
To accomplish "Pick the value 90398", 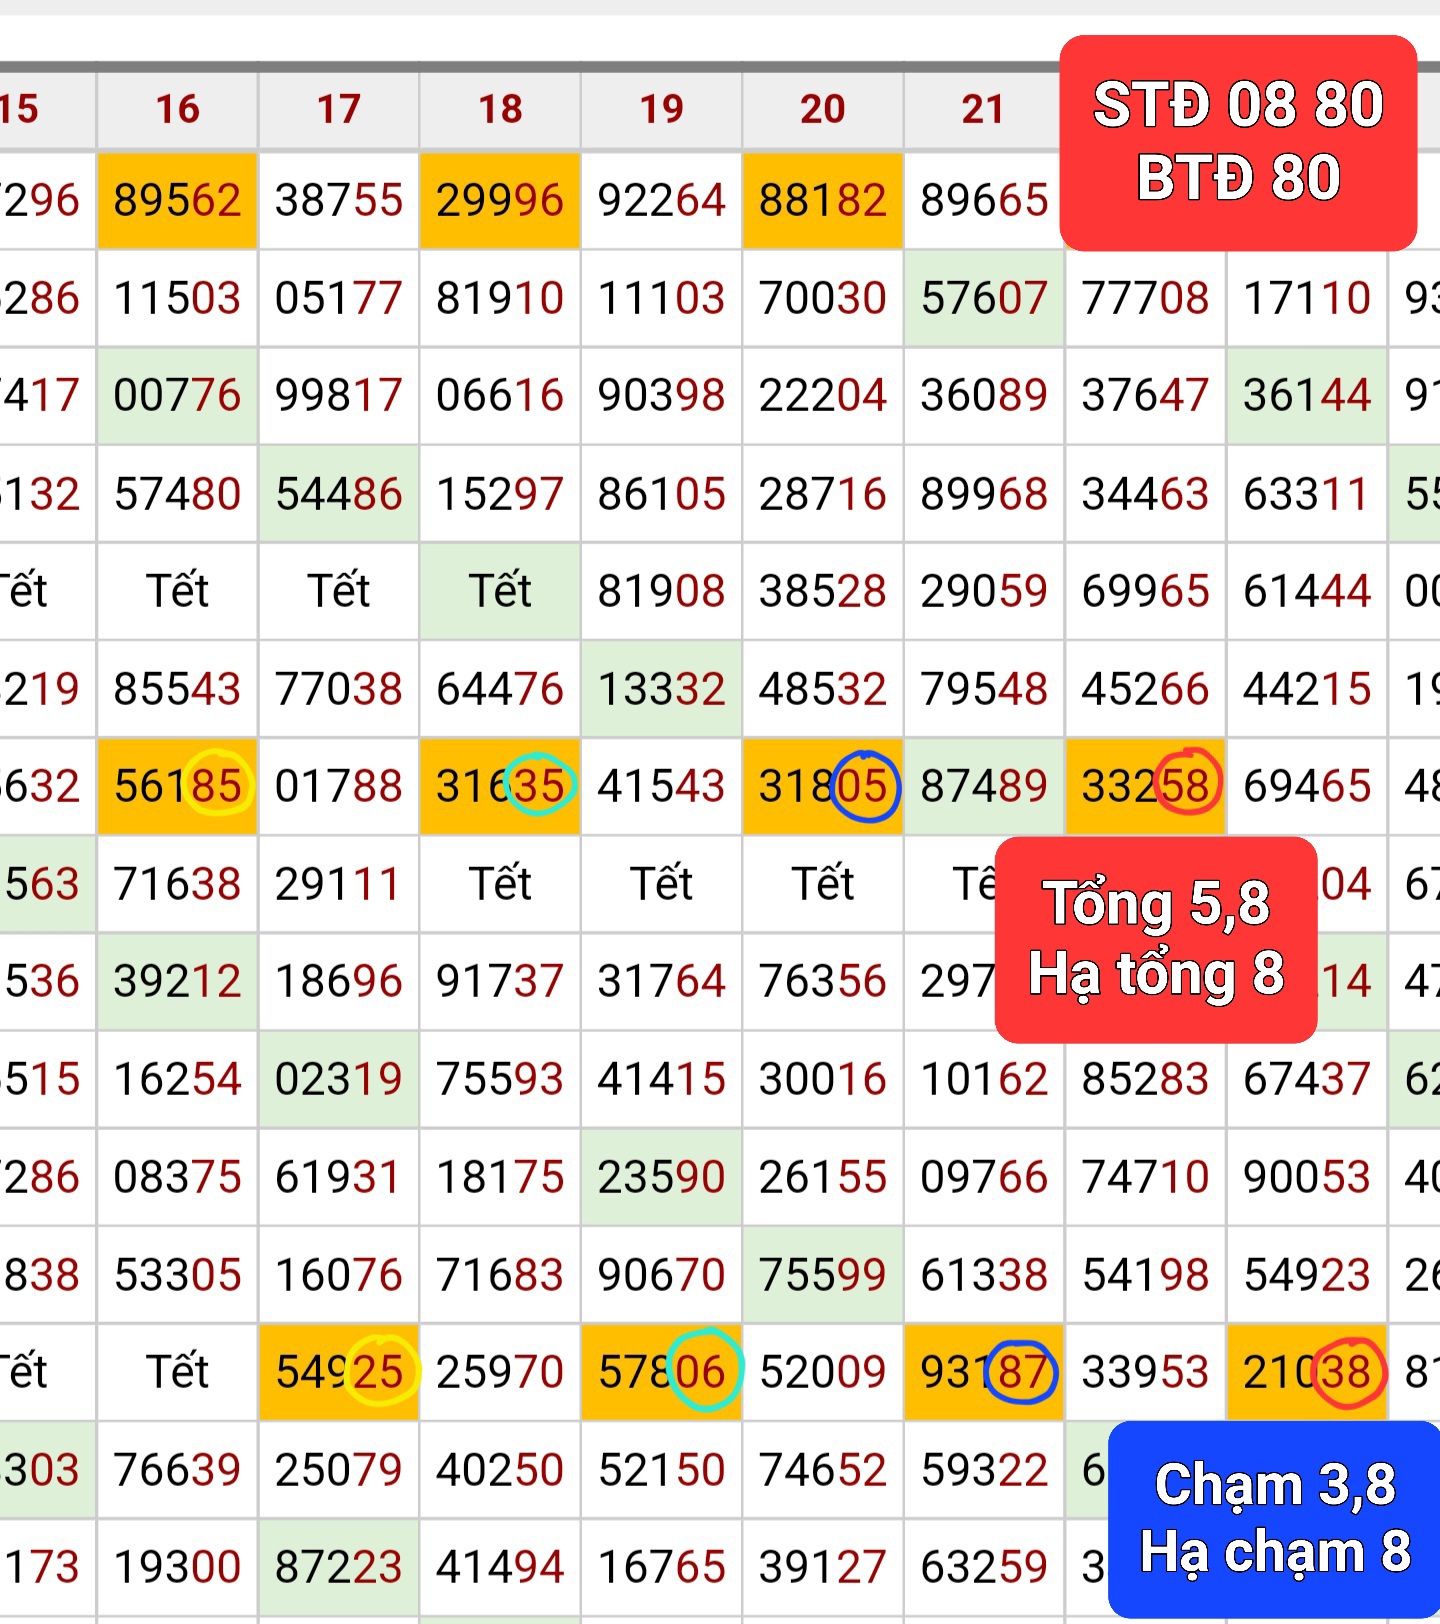I will [661, 395].
